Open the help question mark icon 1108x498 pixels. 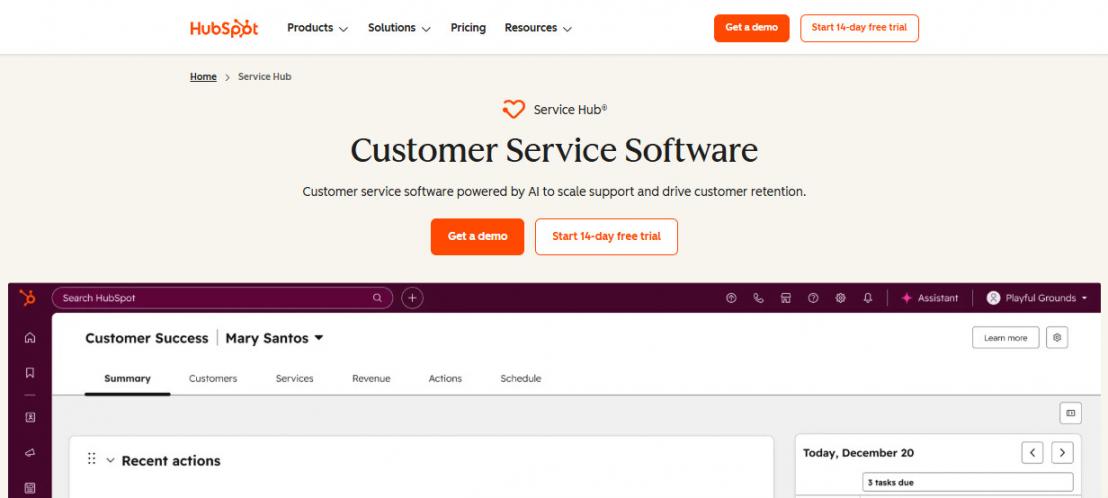[813, 298]
